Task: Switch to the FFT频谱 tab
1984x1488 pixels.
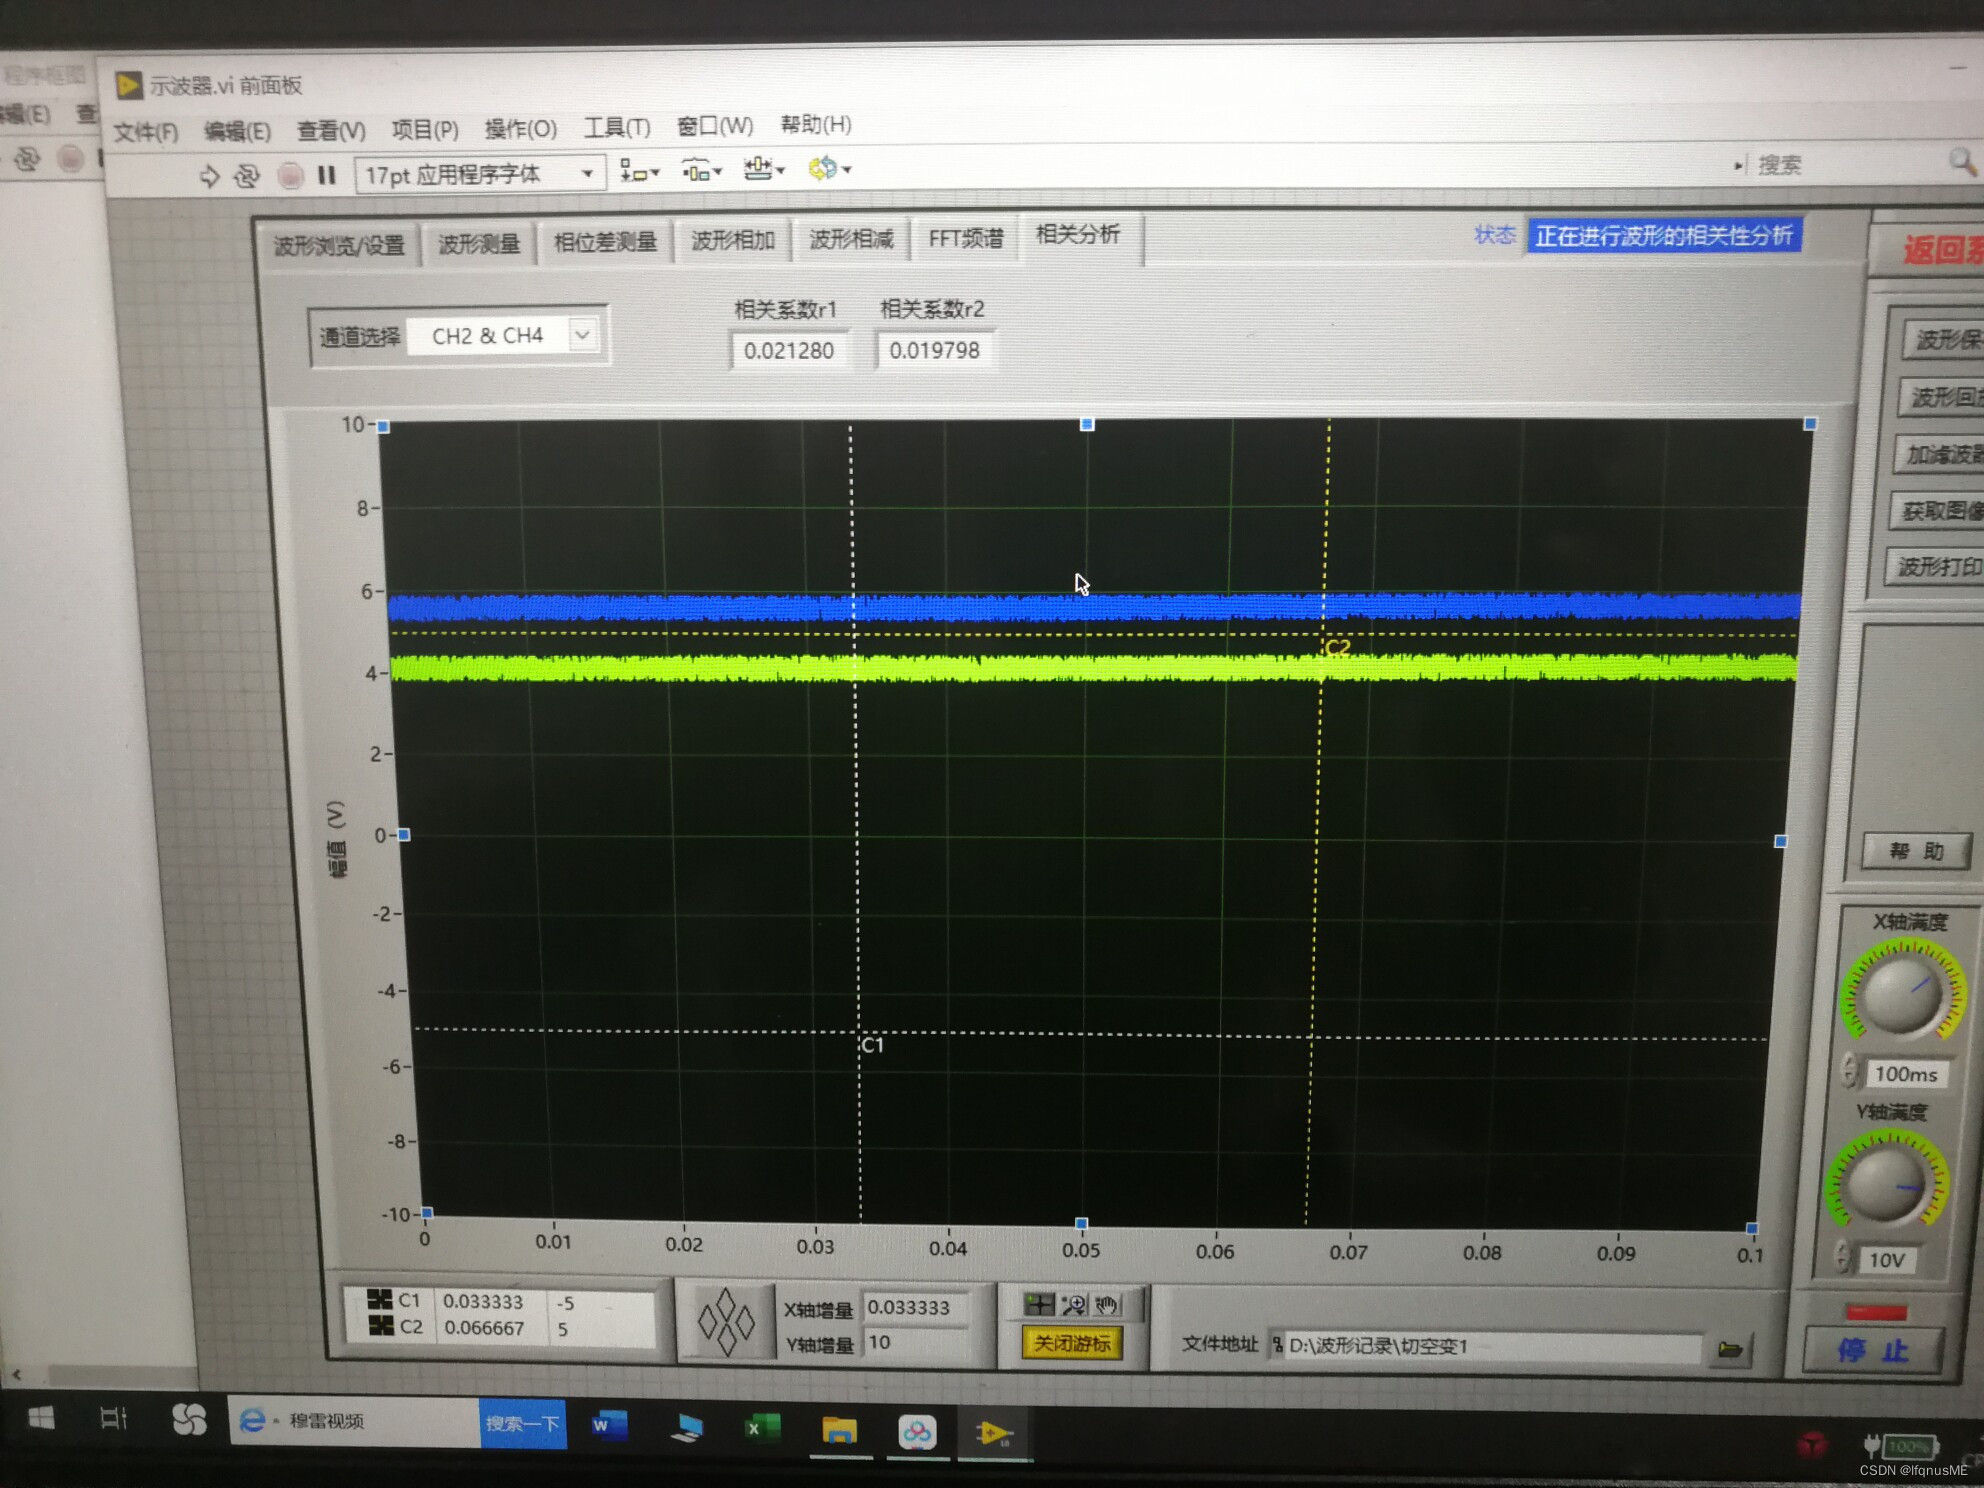Action: point(965,238)
